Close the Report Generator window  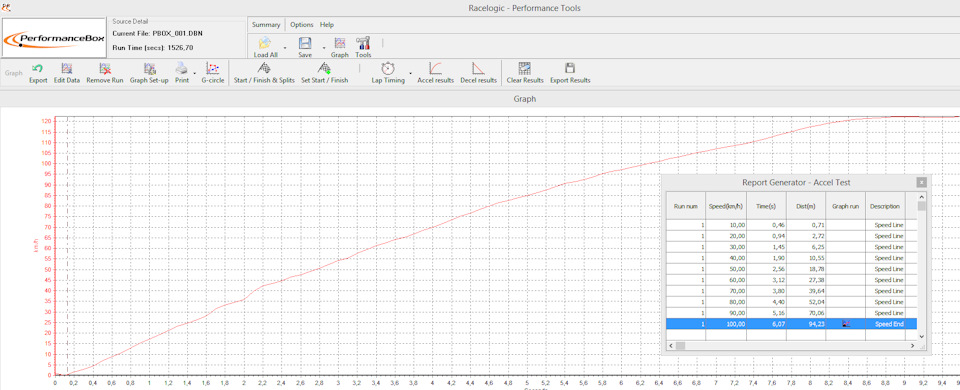921,182
